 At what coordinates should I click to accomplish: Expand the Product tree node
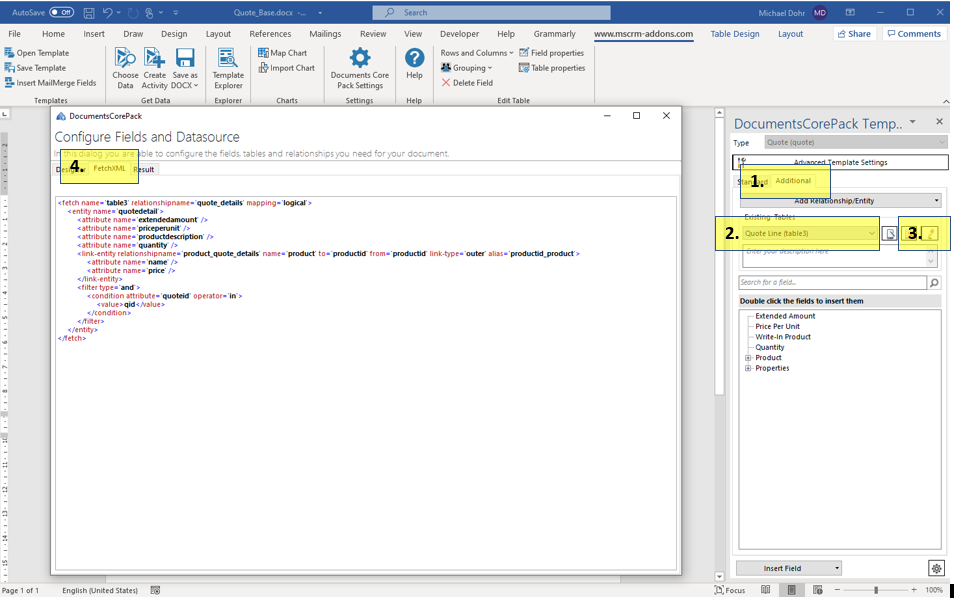click(748, 358)
